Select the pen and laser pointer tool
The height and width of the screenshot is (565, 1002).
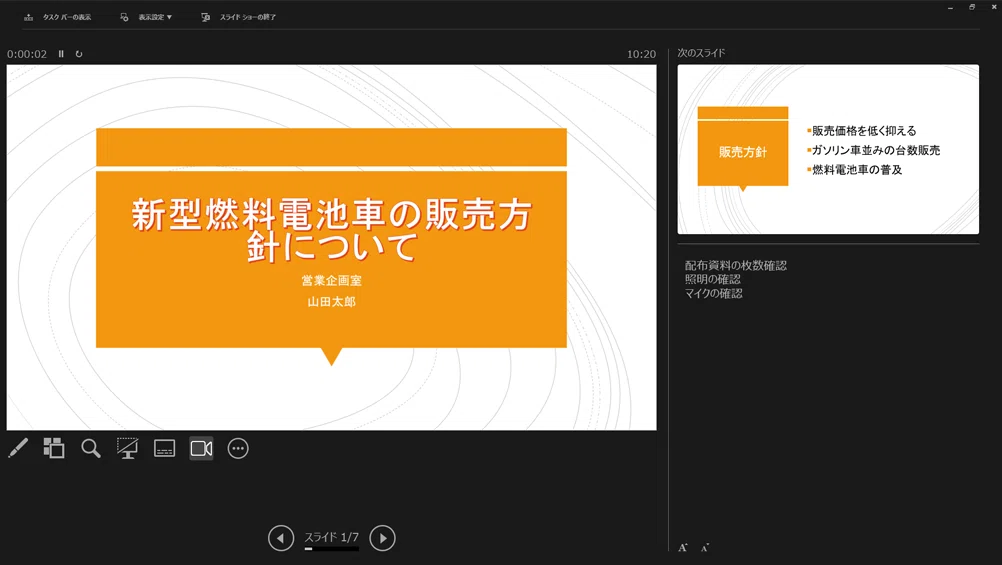[18, 448]
